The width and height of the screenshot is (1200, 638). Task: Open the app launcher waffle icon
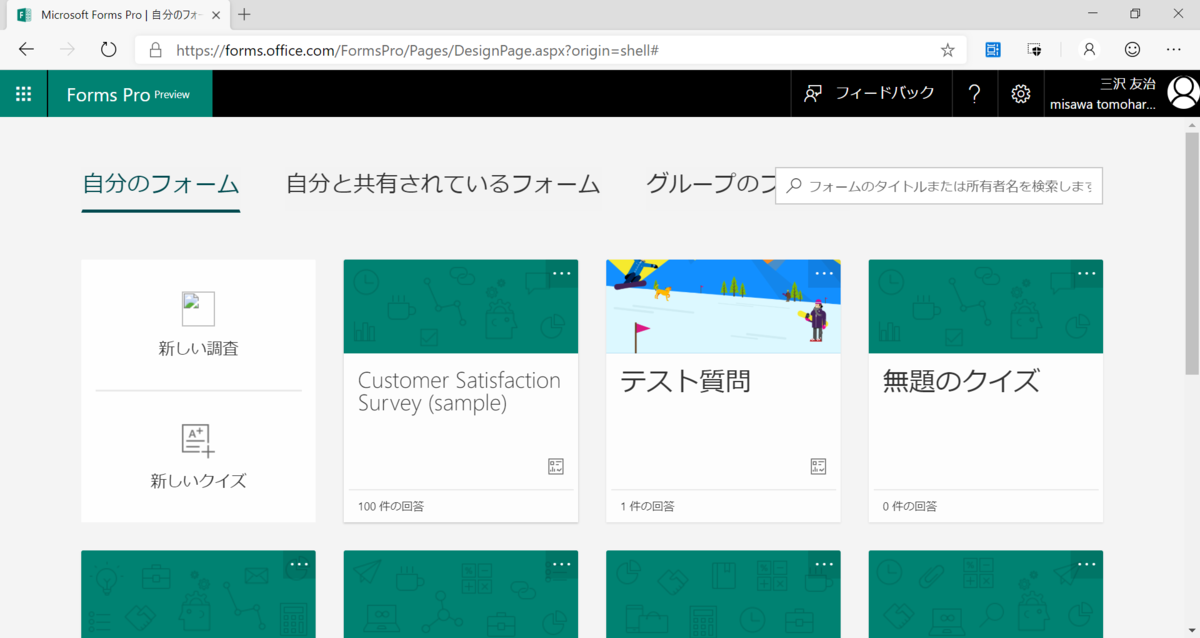click(x=23, y=94)
